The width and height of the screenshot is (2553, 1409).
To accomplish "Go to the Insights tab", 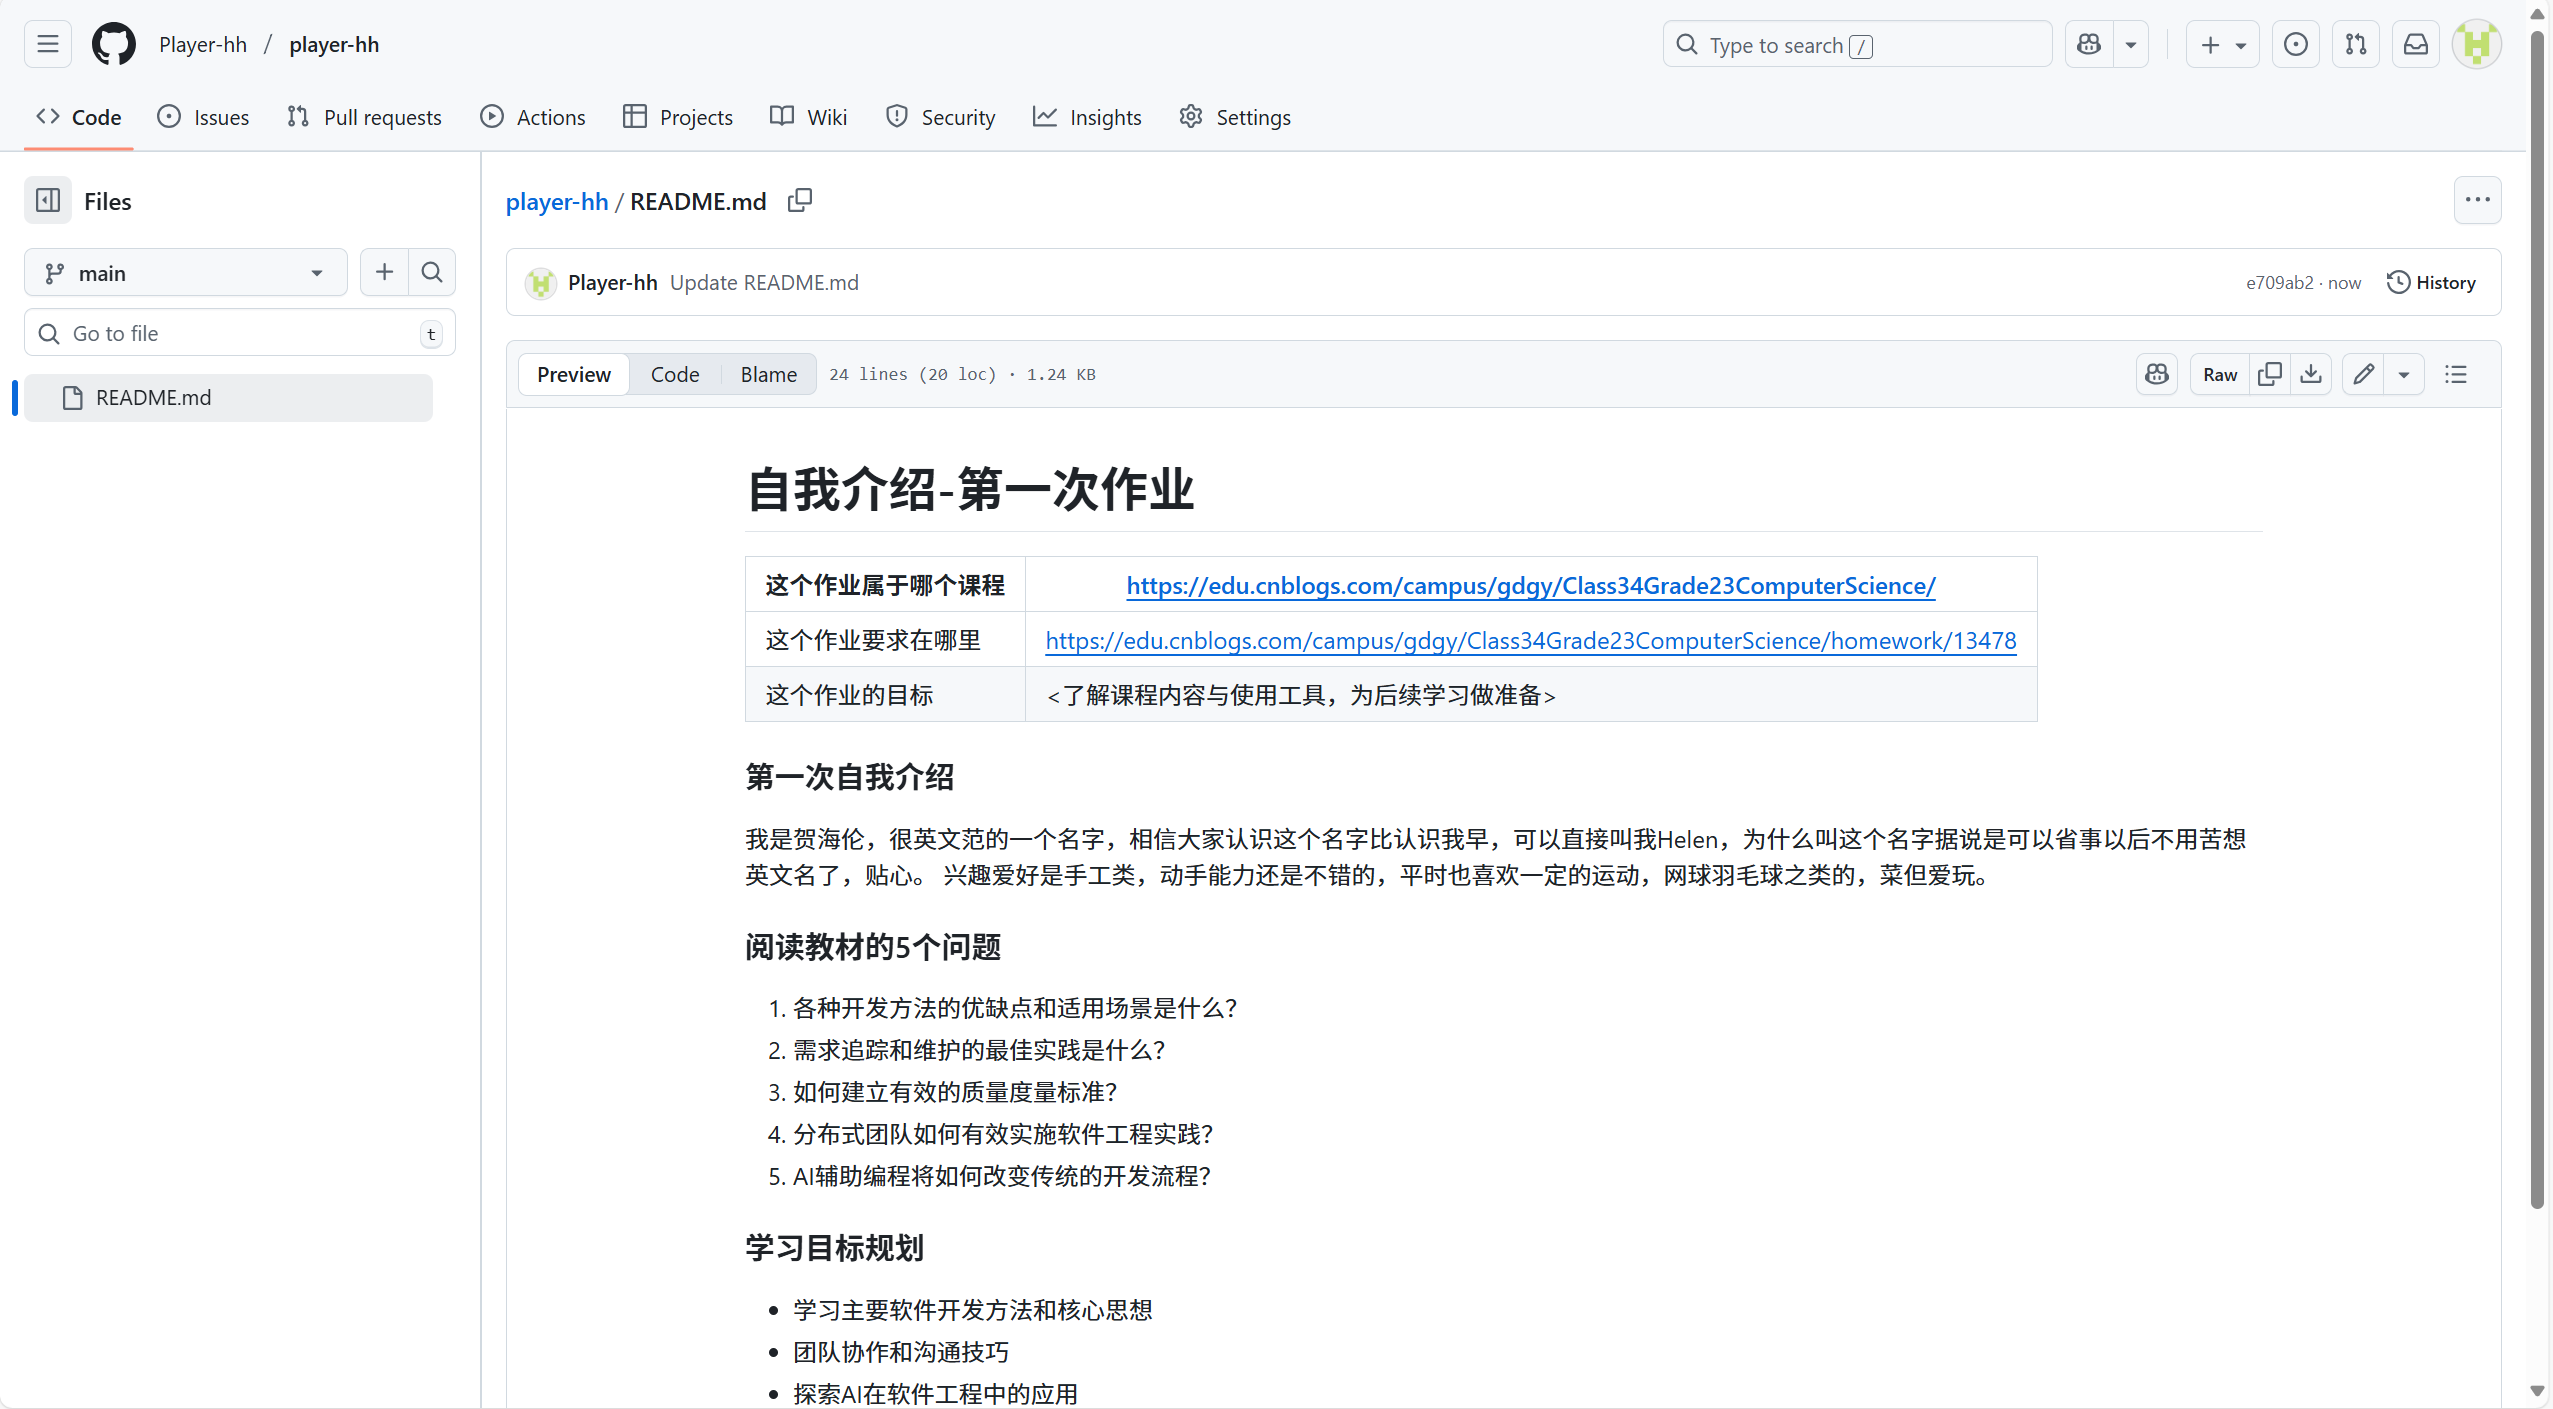I will coord(1087,117).
